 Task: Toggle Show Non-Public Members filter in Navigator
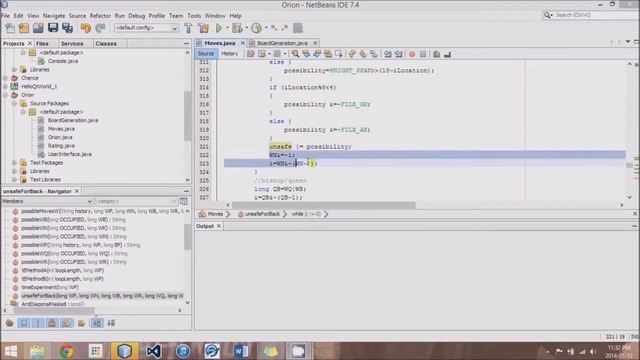point(52,323)
